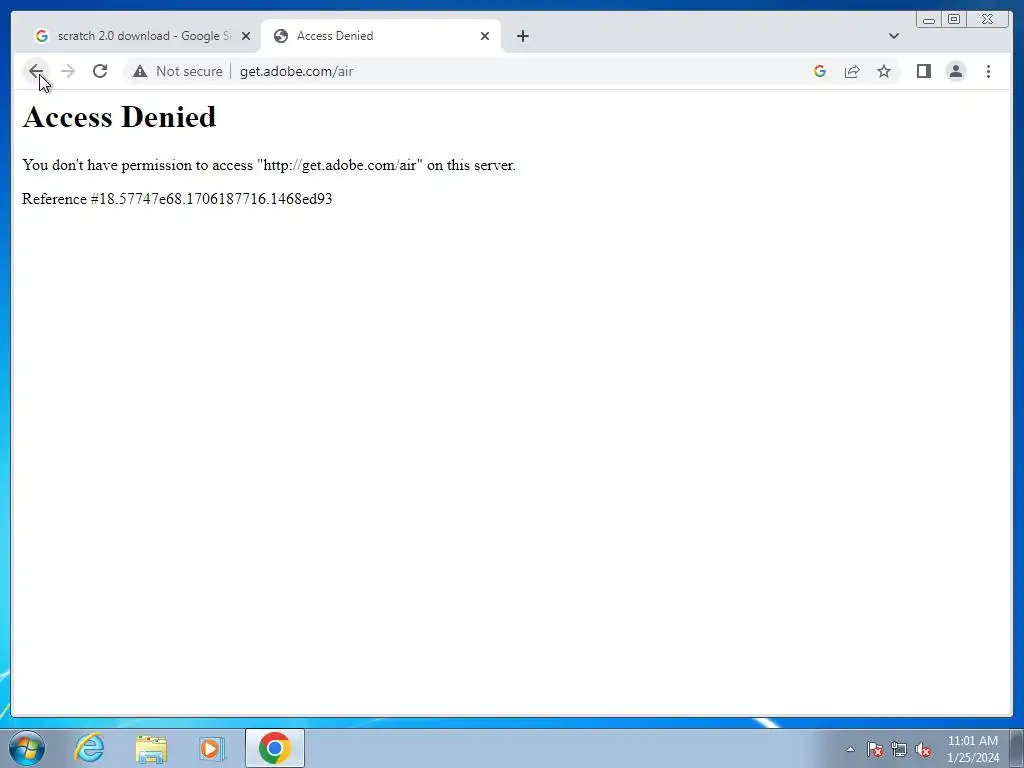Open the Windows Start menu
This screenshot has height=768, width=1024.
point(27,748)
